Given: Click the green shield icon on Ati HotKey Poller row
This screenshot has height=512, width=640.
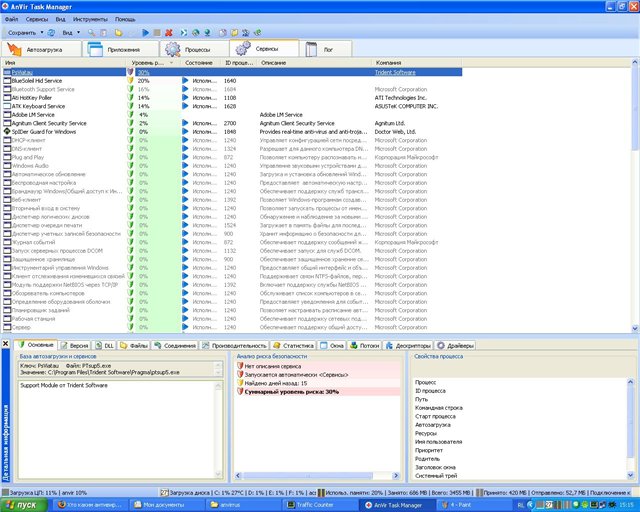Looking at the screenshot, I should (131, 98).
